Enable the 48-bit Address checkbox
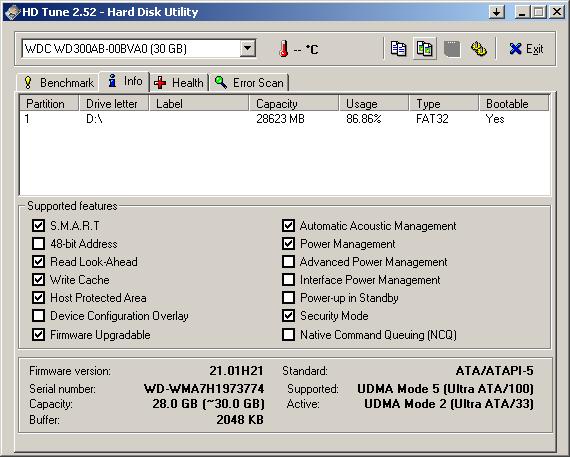This screenshot has width=570, height=457. coord(38,244)
